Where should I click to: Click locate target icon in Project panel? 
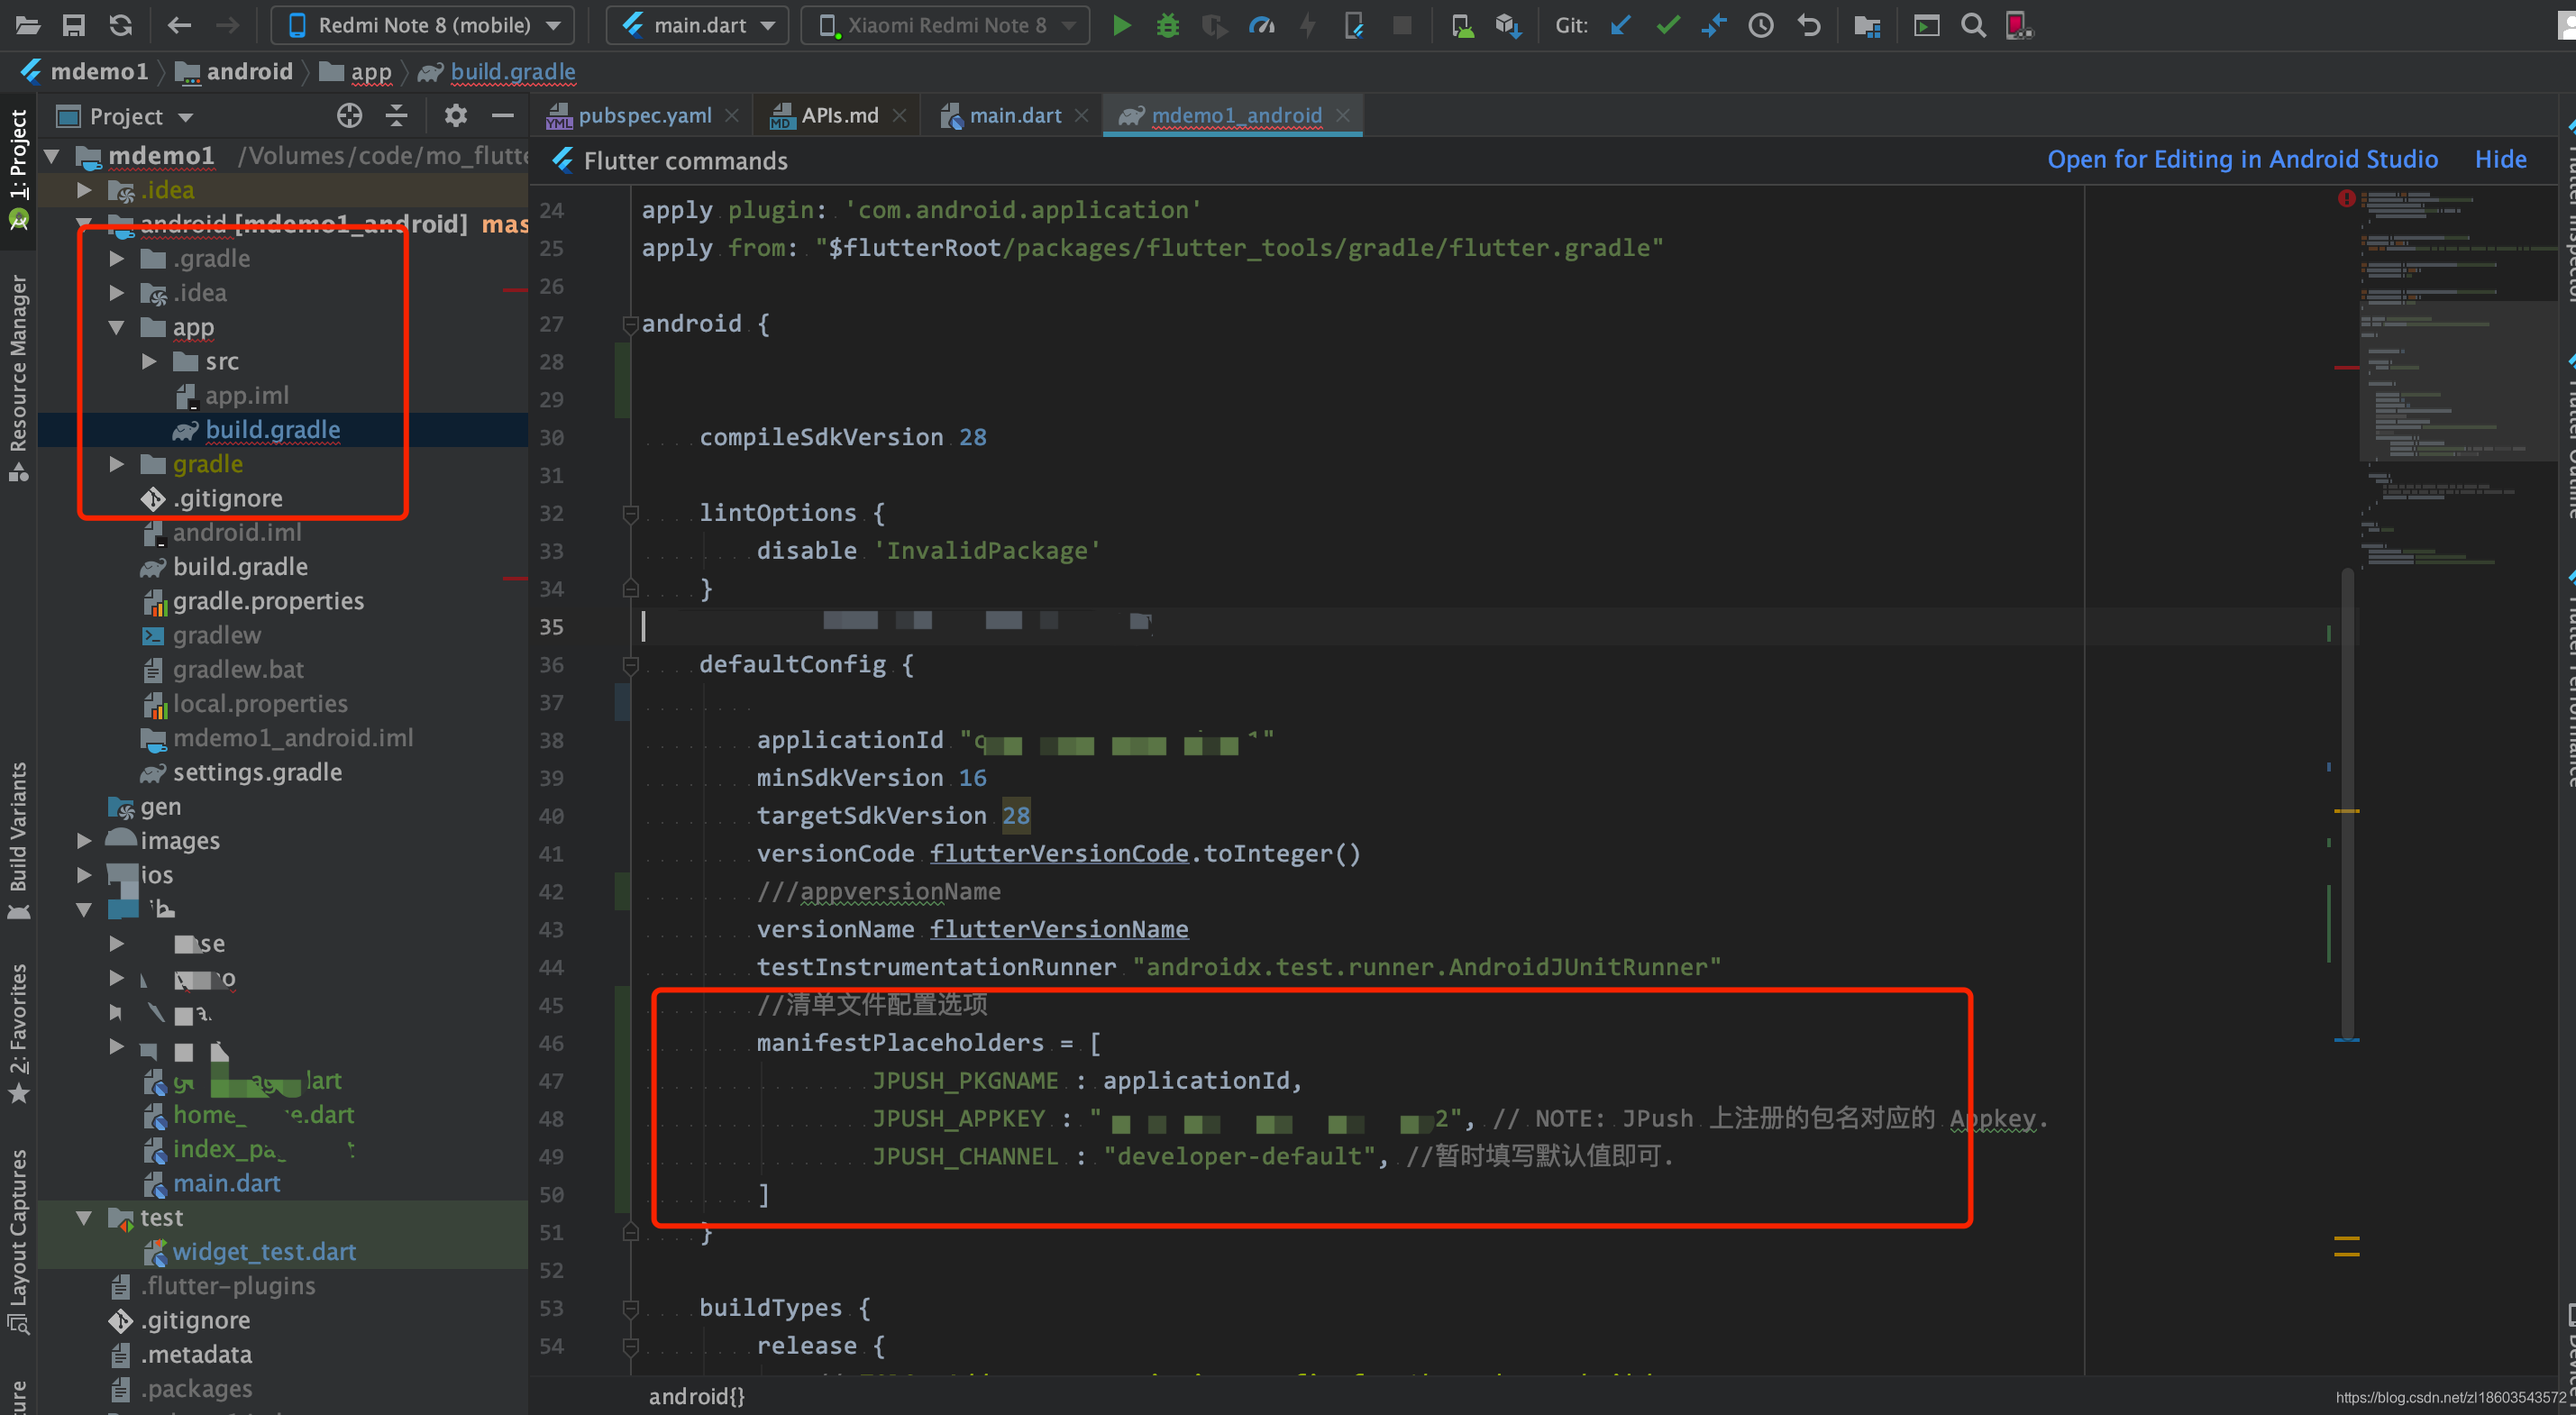(x=349, y=116)
